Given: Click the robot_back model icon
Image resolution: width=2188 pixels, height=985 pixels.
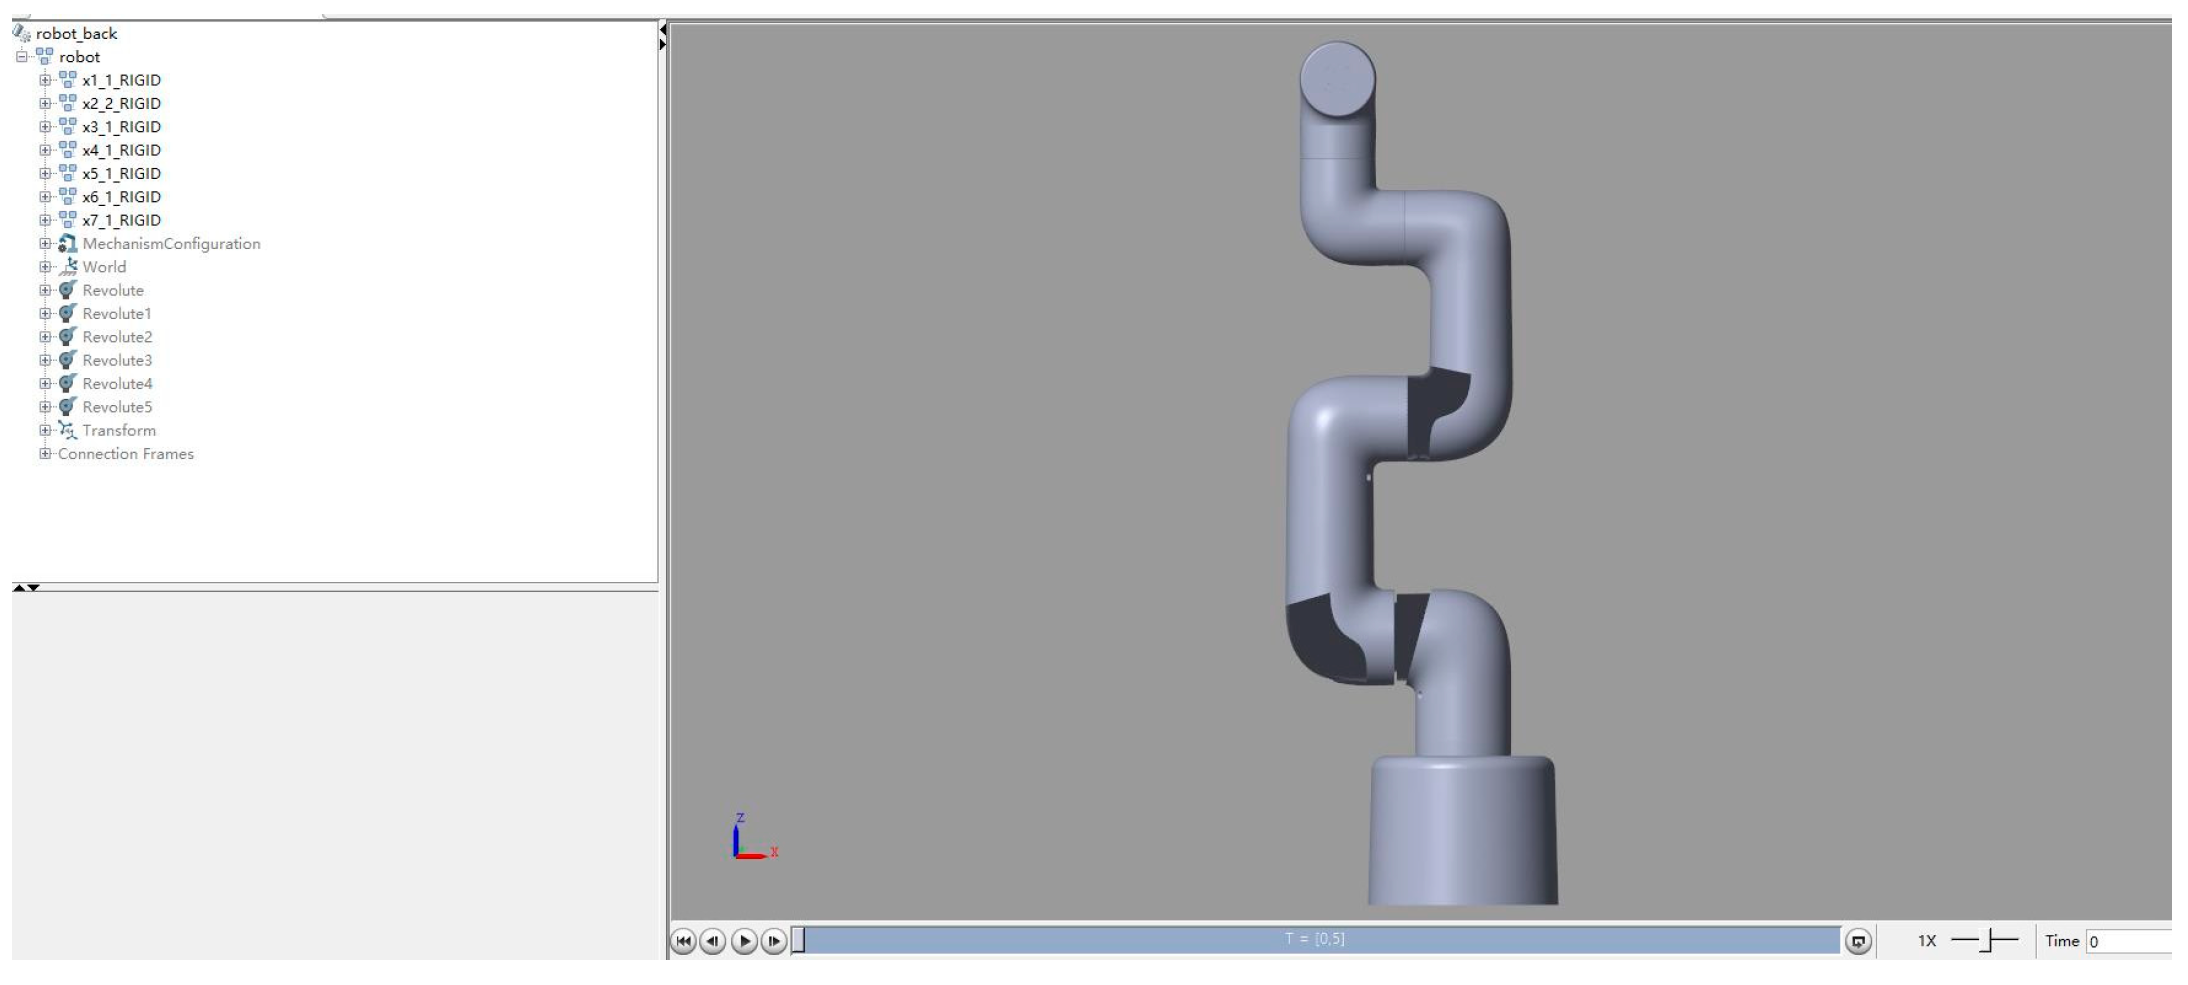Looking at the screenshot, I should (x=21, y=33).
